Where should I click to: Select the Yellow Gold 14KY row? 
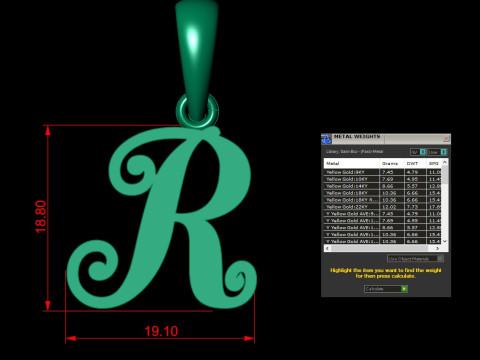point(382,186)
